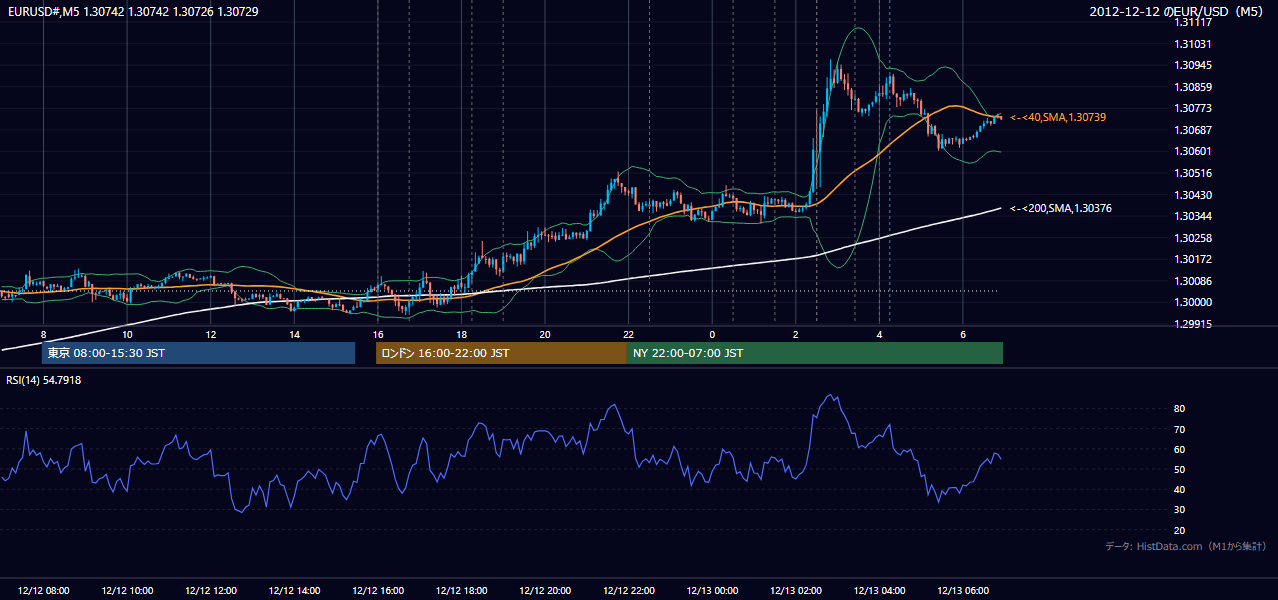Click the 12/12 16:00 date label
The width and height of the screenshot is (1278, 600).
pos(378,591)
